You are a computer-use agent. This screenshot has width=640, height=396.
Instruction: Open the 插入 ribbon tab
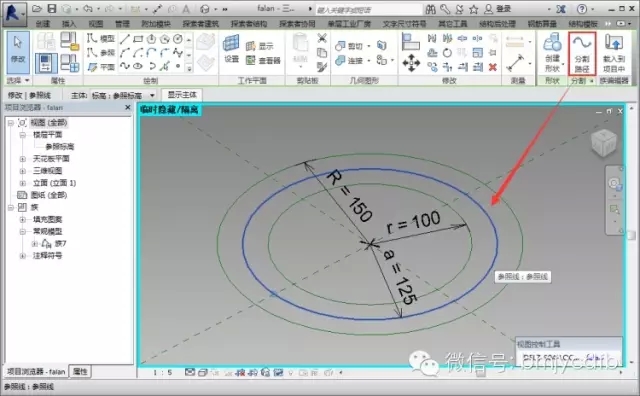69,24
